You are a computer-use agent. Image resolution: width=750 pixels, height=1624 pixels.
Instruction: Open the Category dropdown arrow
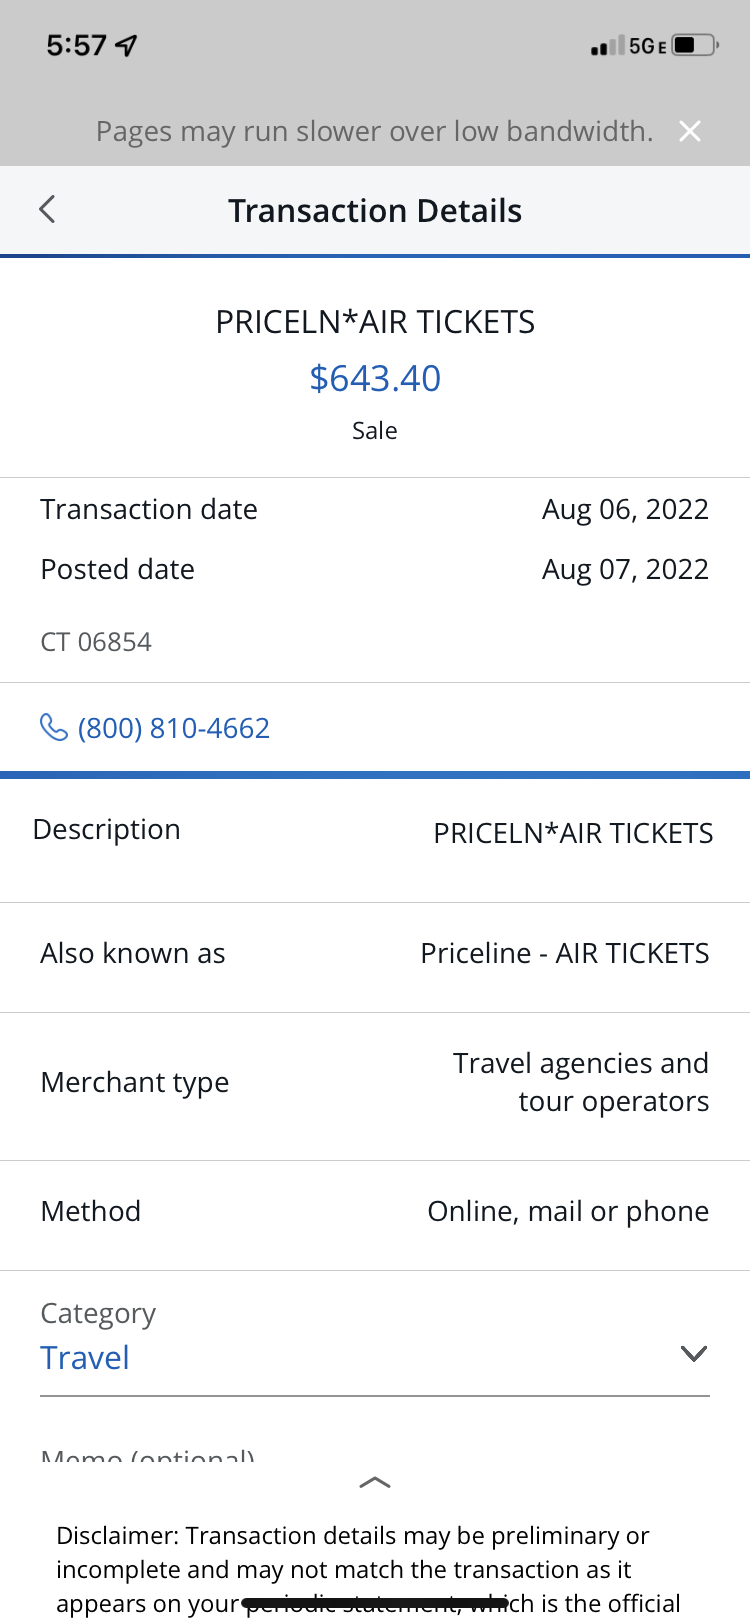coord(693,1354)
